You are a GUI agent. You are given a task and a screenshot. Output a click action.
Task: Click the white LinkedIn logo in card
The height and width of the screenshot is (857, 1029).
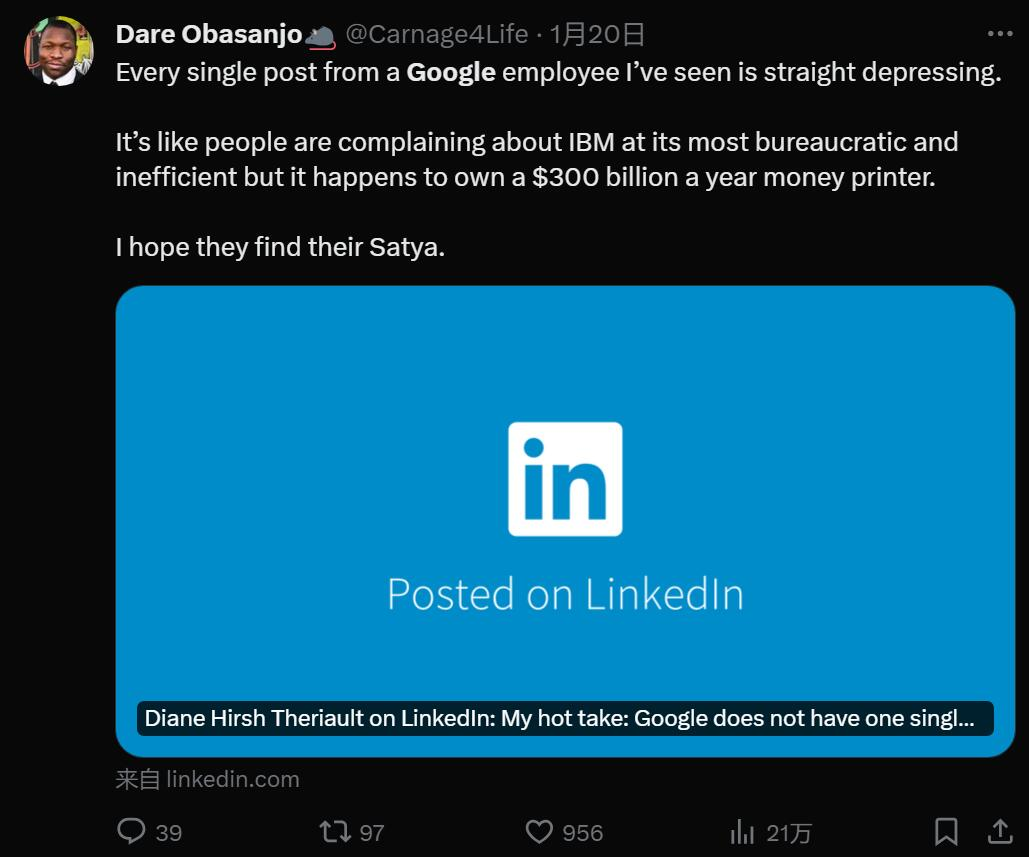coord(565,479)
